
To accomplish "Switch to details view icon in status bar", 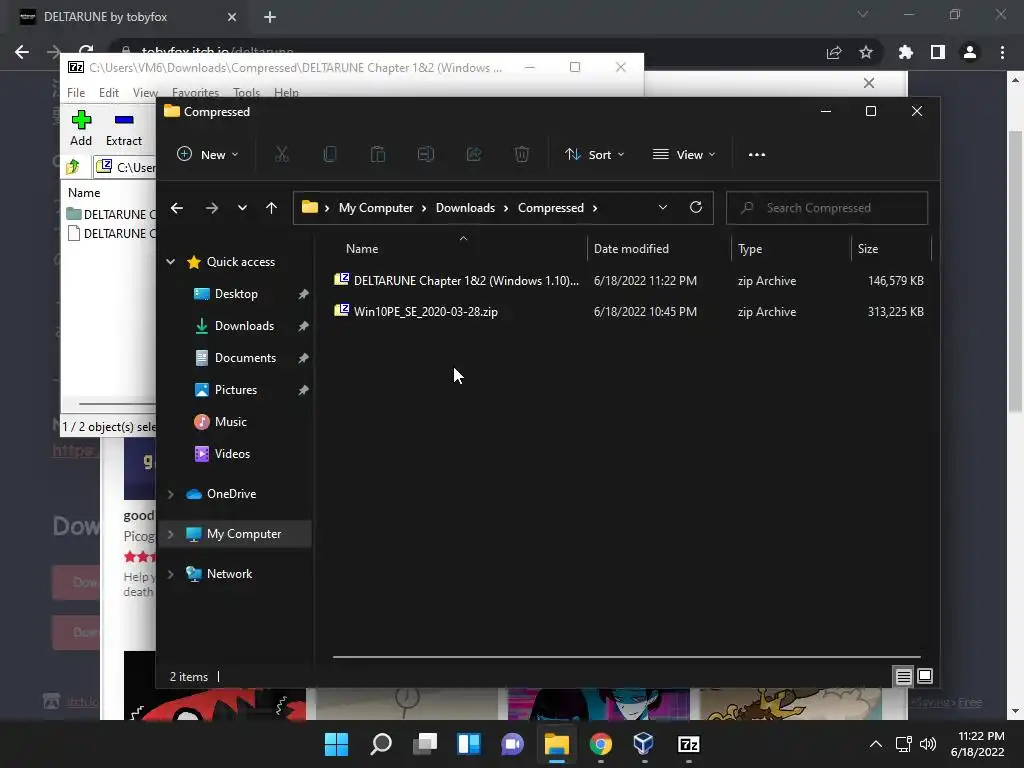I will [903, 677].
